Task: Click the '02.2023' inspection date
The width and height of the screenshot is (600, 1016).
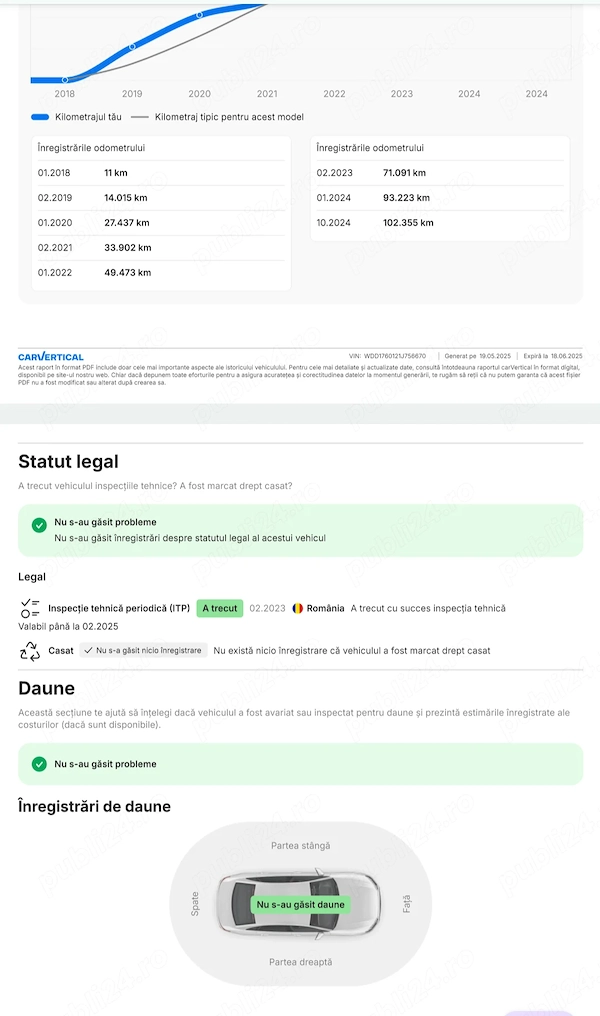Action: [x=268, y=608]
